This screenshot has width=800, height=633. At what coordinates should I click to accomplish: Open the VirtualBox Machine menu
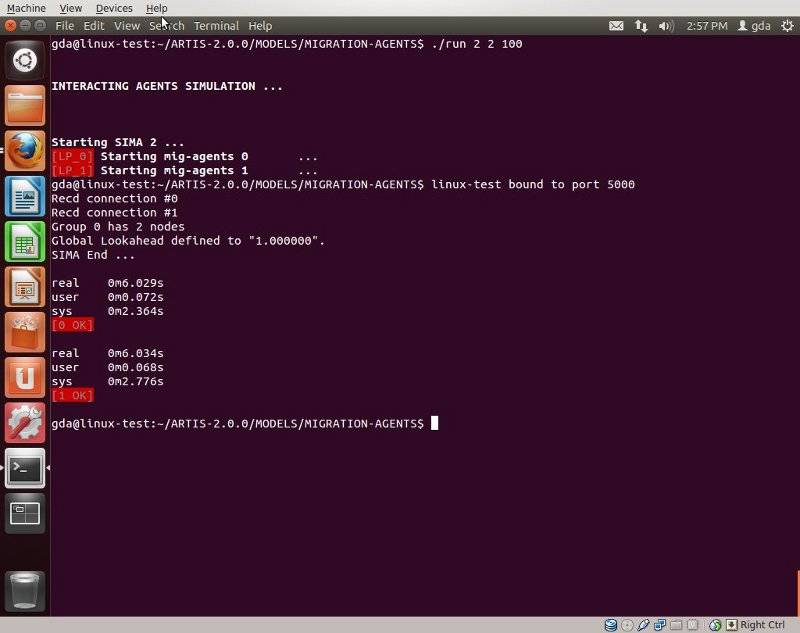(26, 8)
